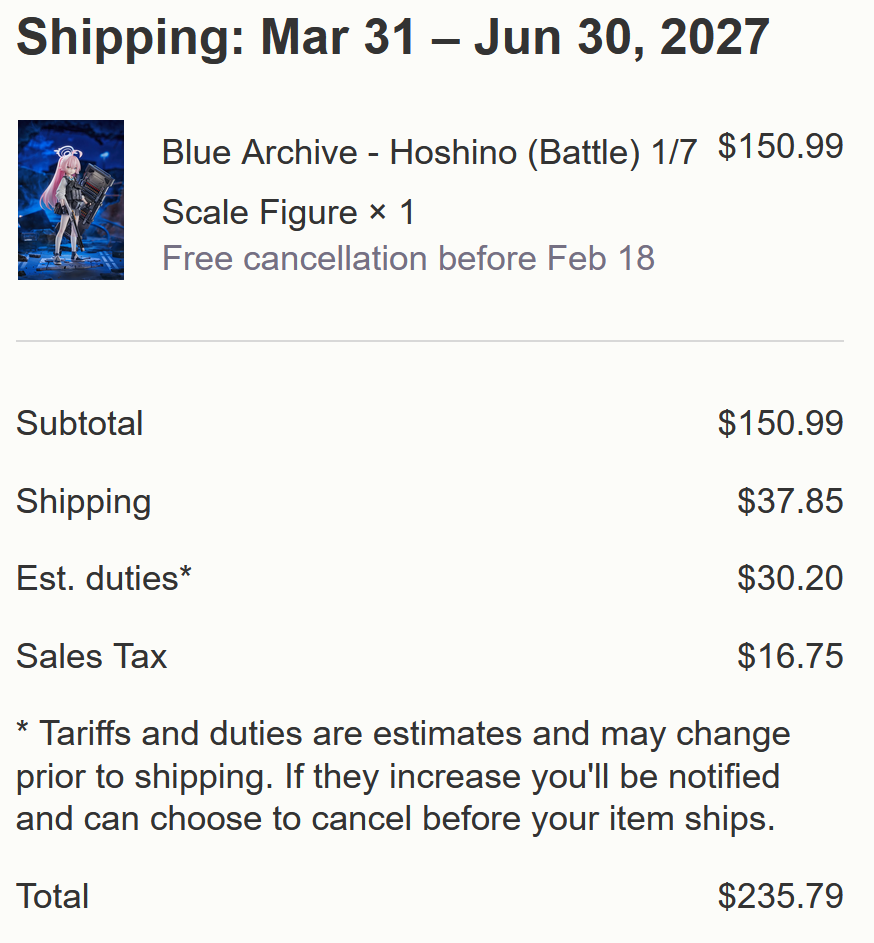The height and width of the screenshot is (943, 874).
Task: Open the Blue Archive Hoshino product title
Action: [x=429, y=153]
